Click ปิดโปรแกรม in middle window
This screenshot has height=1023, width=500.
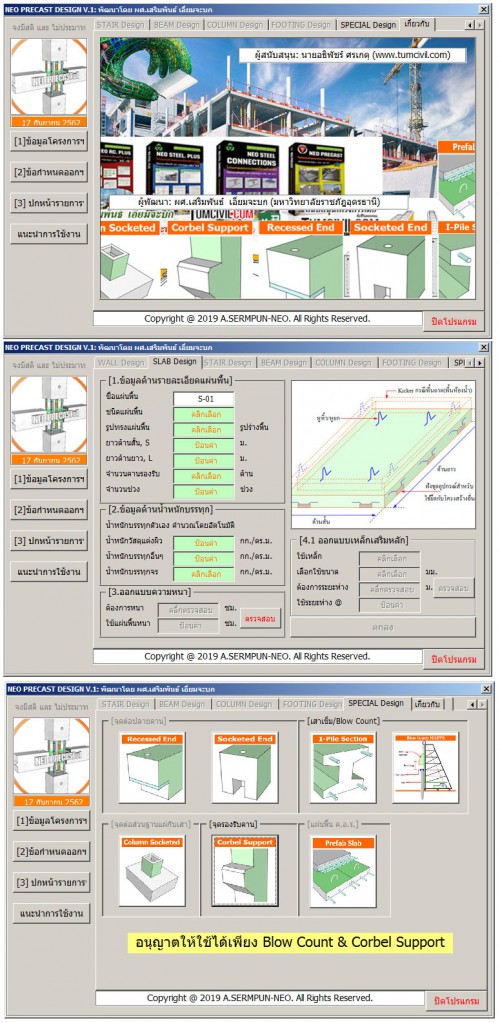pos(454,660)
